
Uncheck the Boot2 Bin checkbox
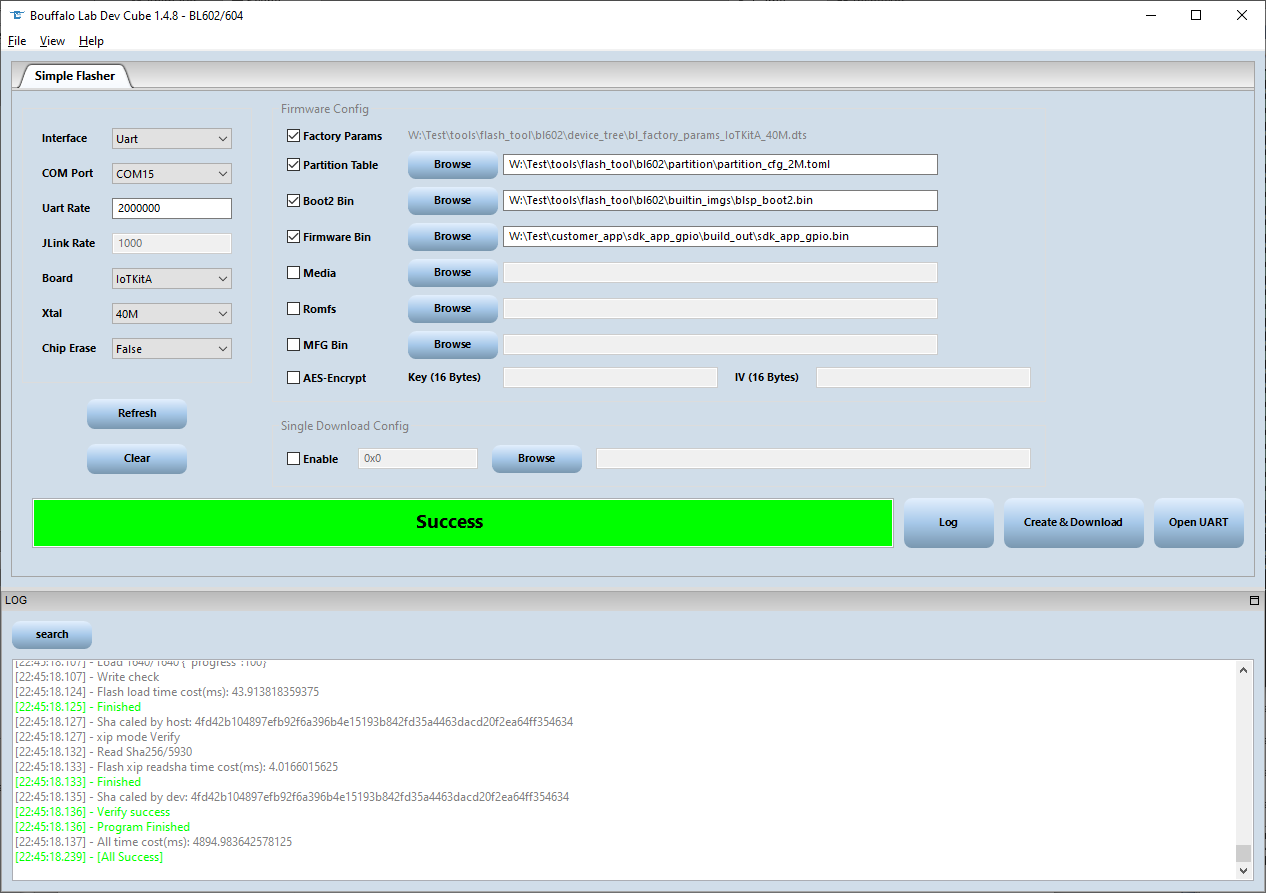click(x=293, y=201)
